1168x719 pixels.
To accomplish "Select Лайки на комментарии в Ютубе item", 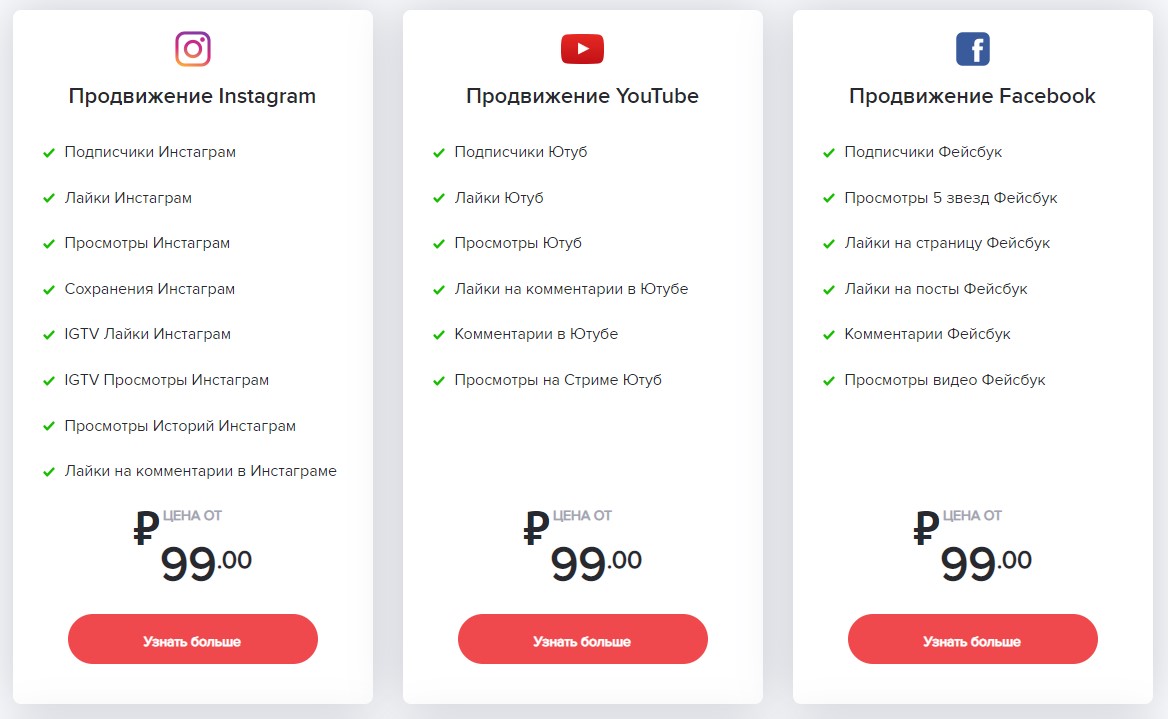I will (571, 289).
